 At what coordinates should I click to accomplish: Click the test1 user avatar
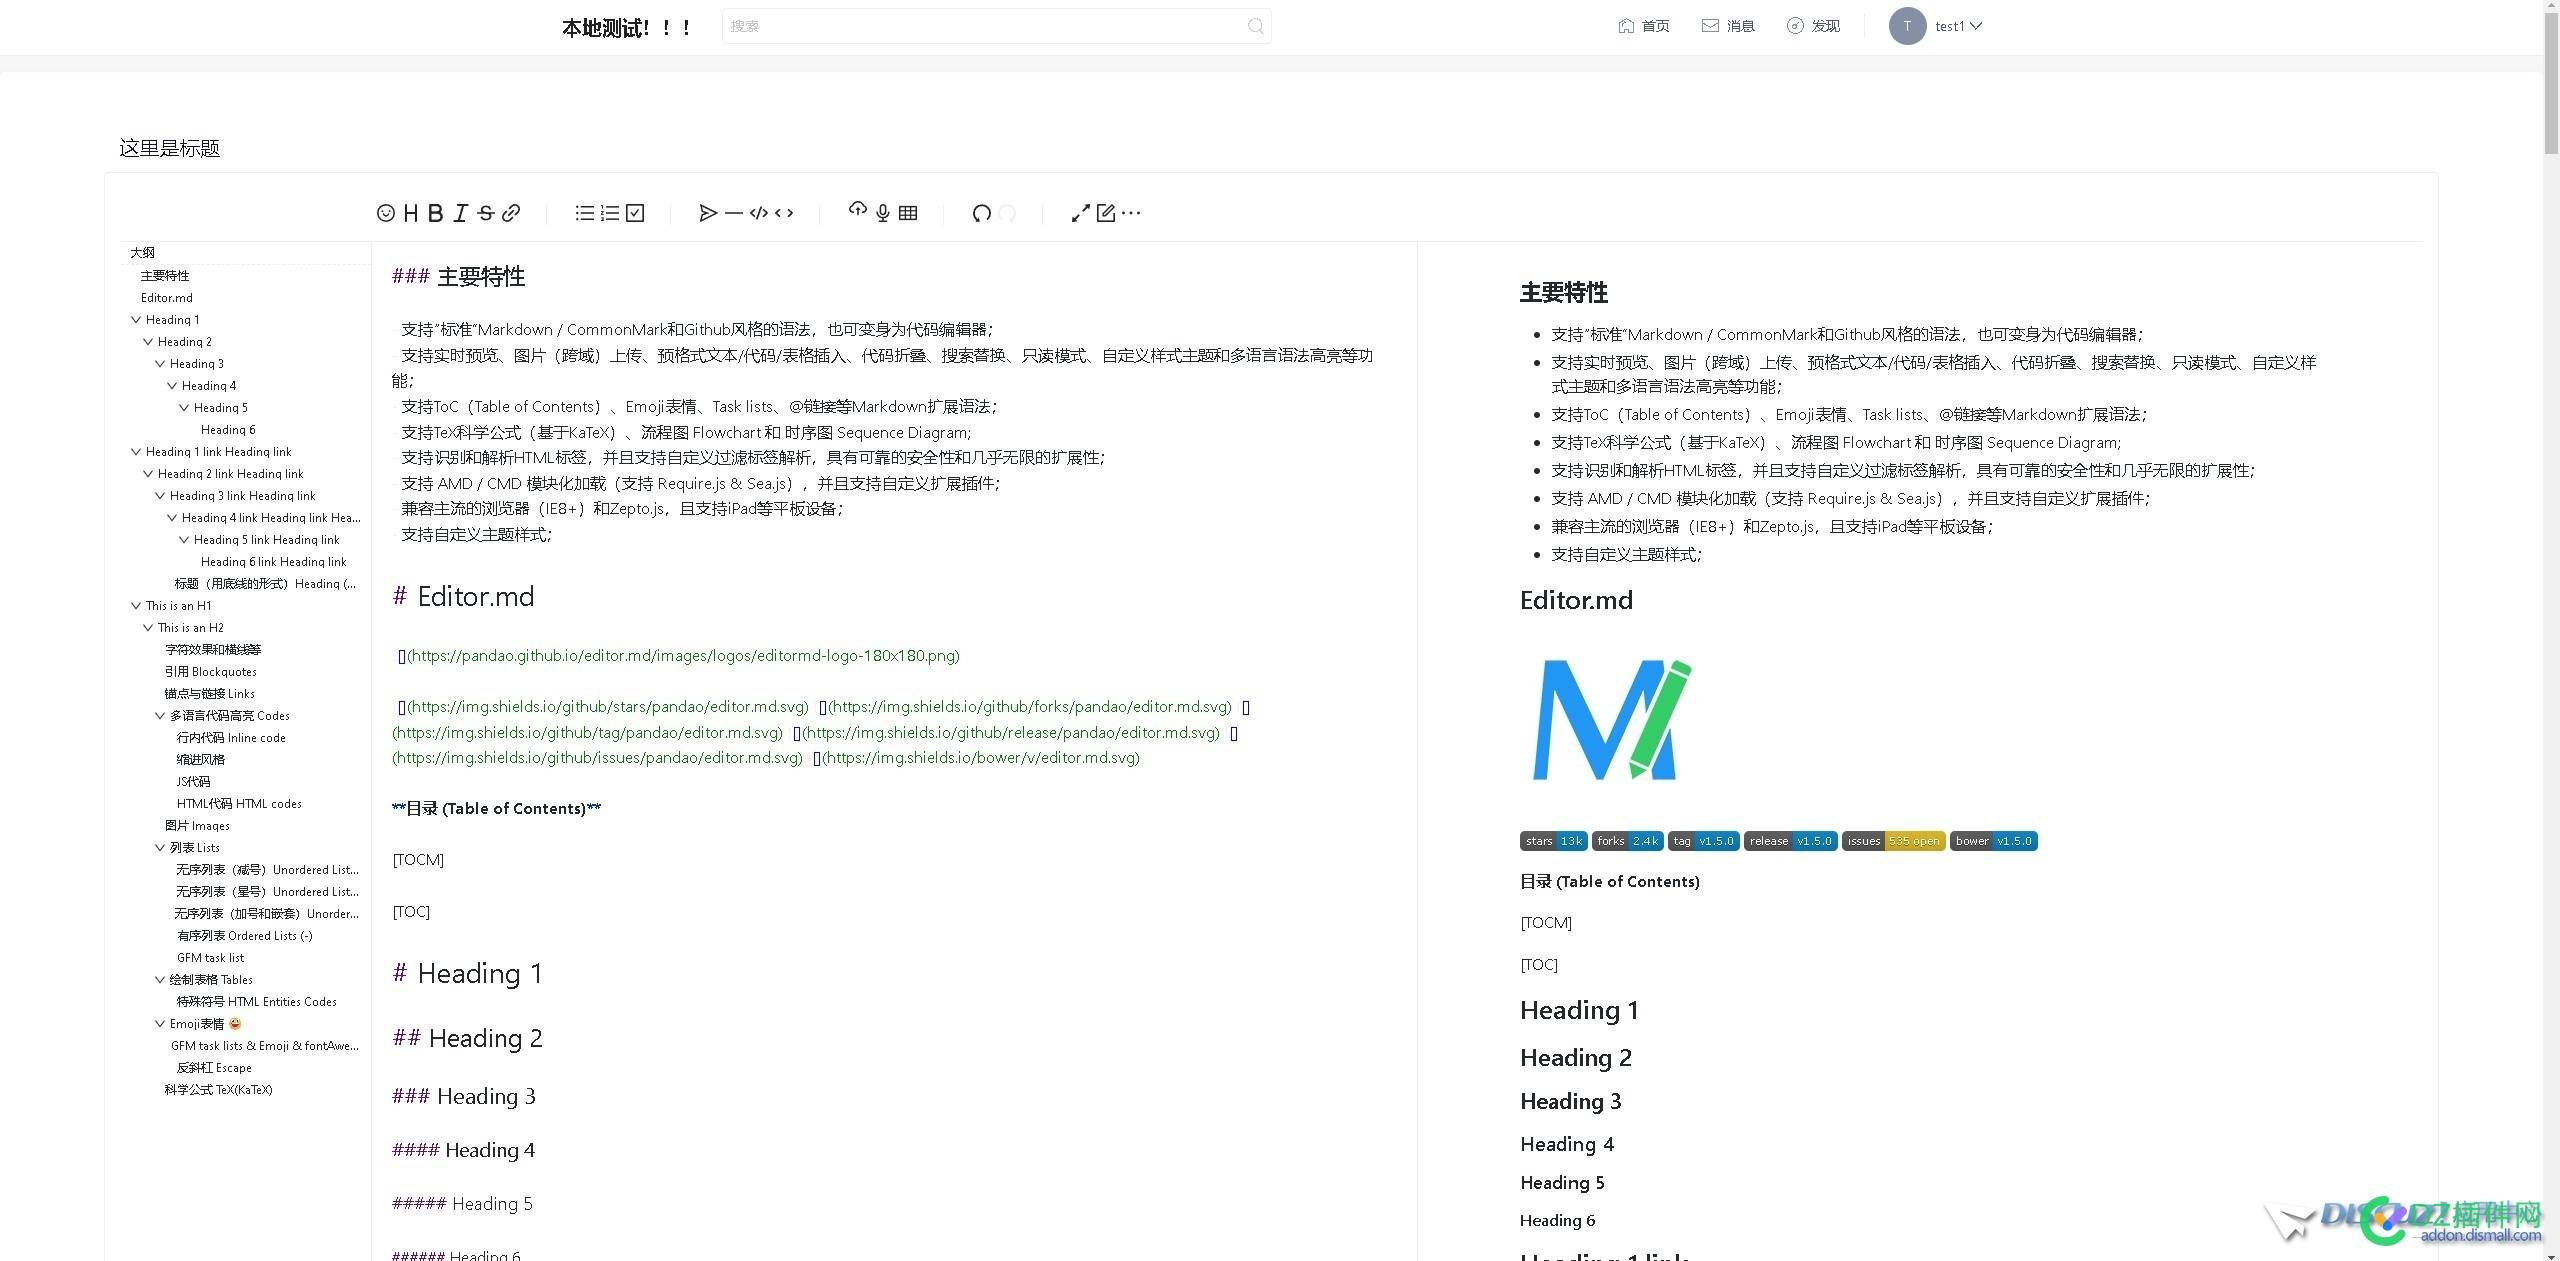click(1907, 26)
